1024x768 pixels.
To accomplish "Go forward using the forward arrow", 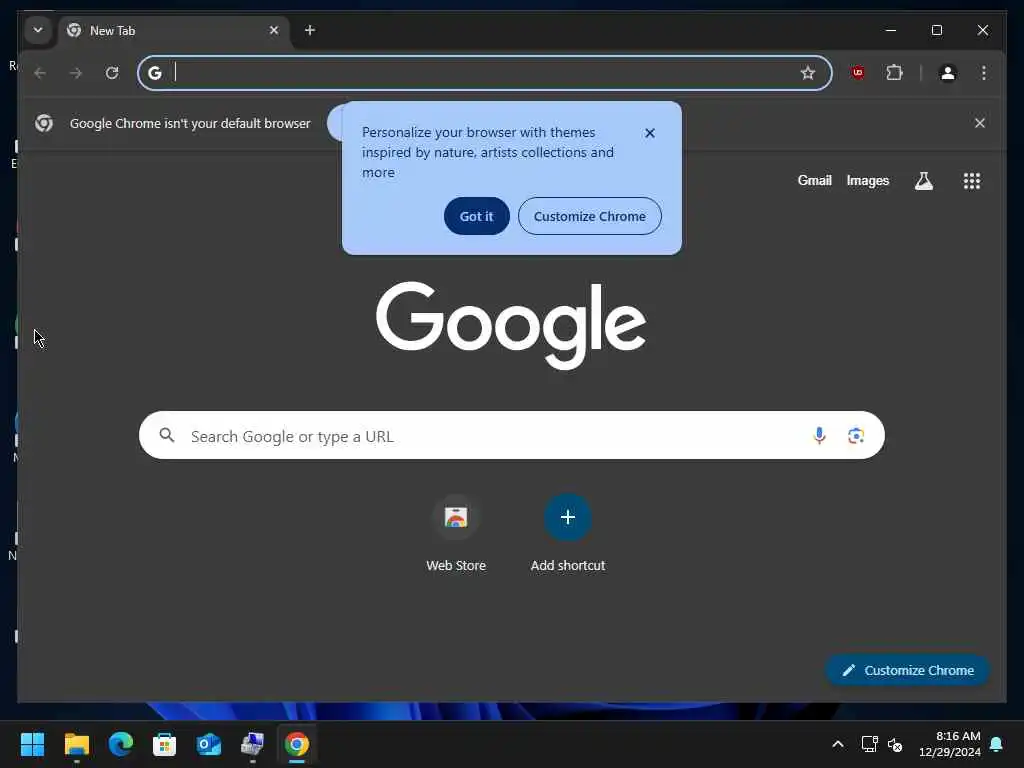I will [76, 73].
